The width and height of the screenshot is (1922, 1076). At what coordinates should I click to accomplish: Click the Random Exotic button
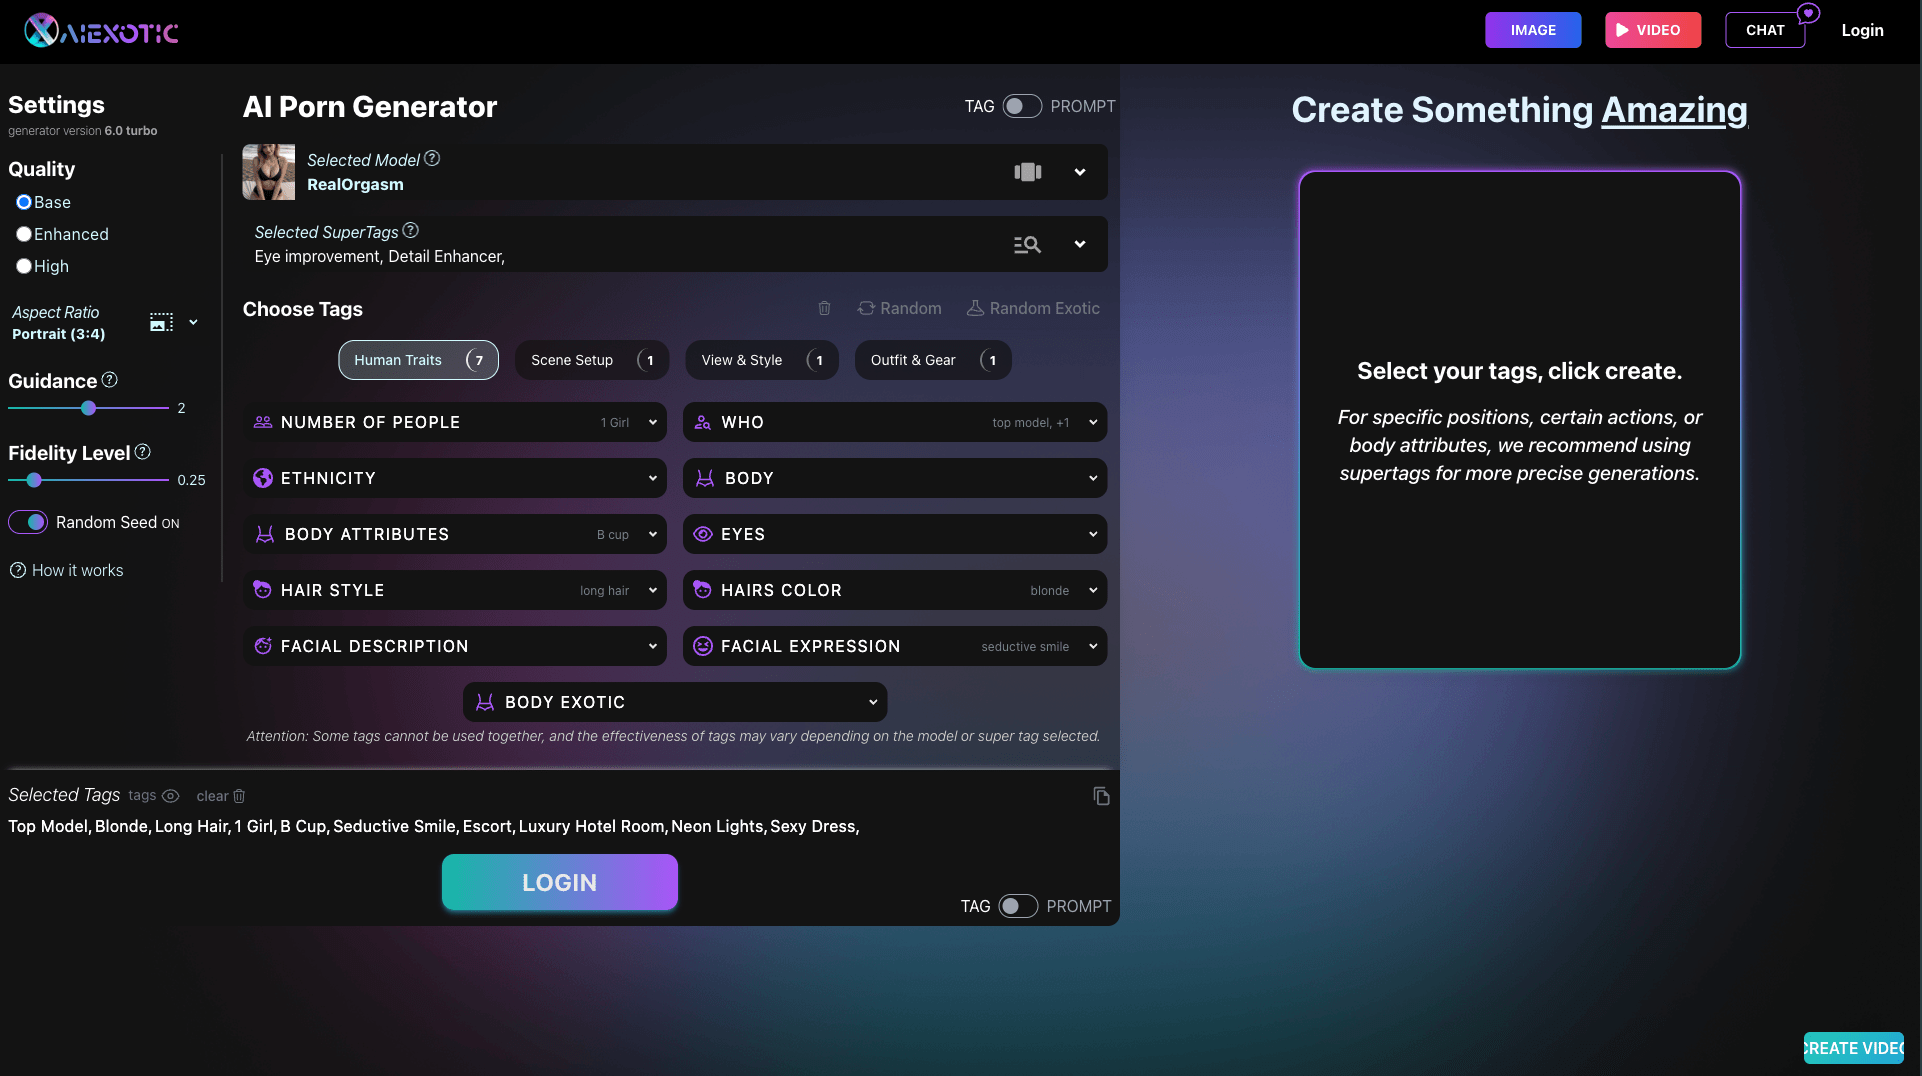[1033, 308]
